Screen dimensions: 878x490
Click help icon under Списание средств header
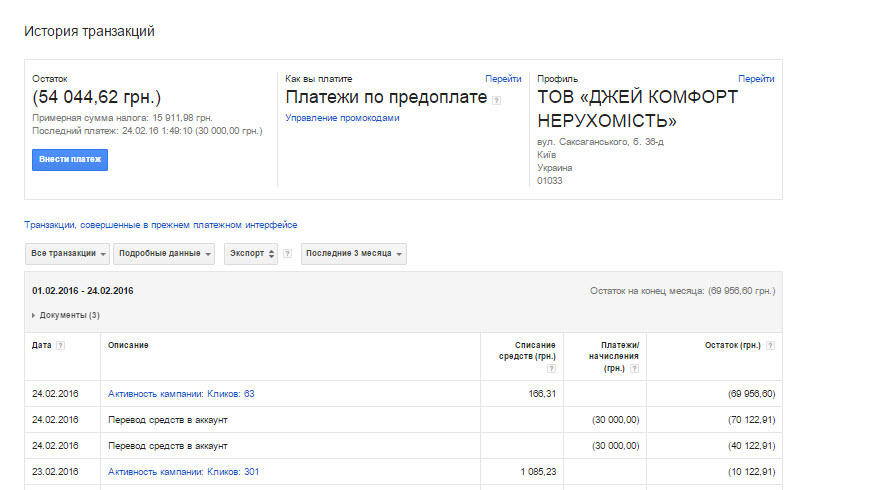coord(552,368)
